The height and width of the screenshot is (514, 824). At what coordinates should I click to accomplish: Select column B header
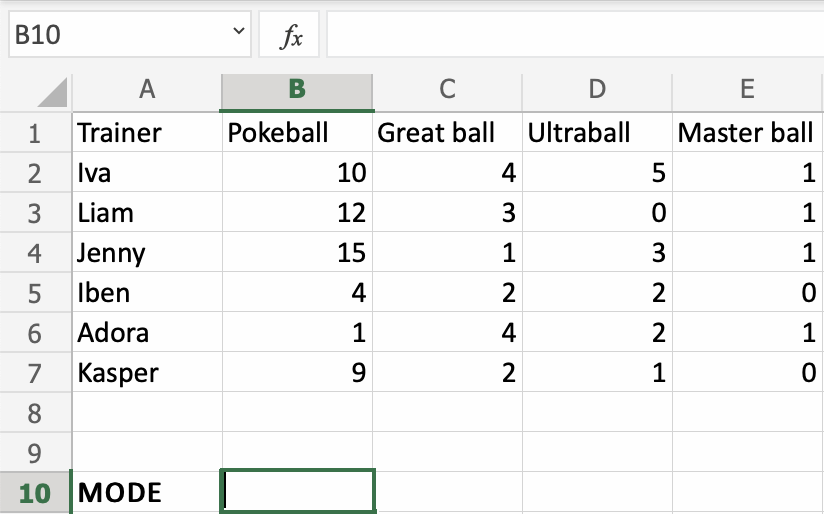(x=297, y=90)
